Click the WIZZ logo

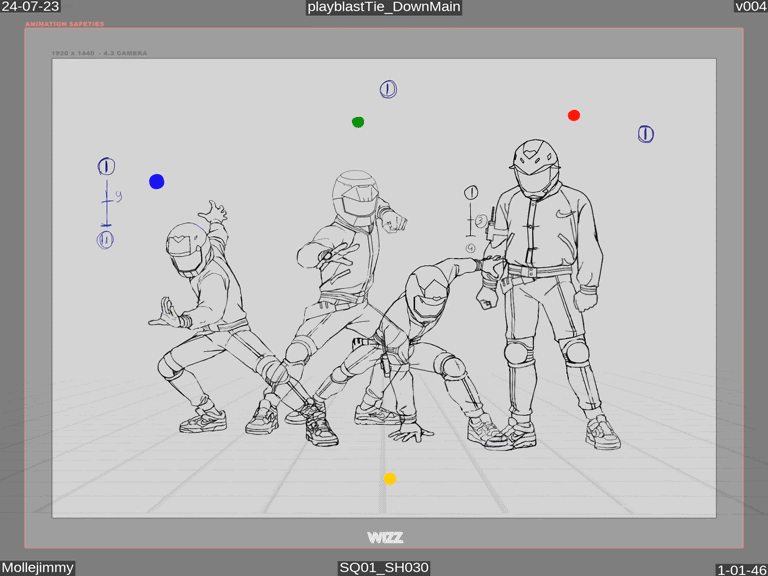coord(384,538)
